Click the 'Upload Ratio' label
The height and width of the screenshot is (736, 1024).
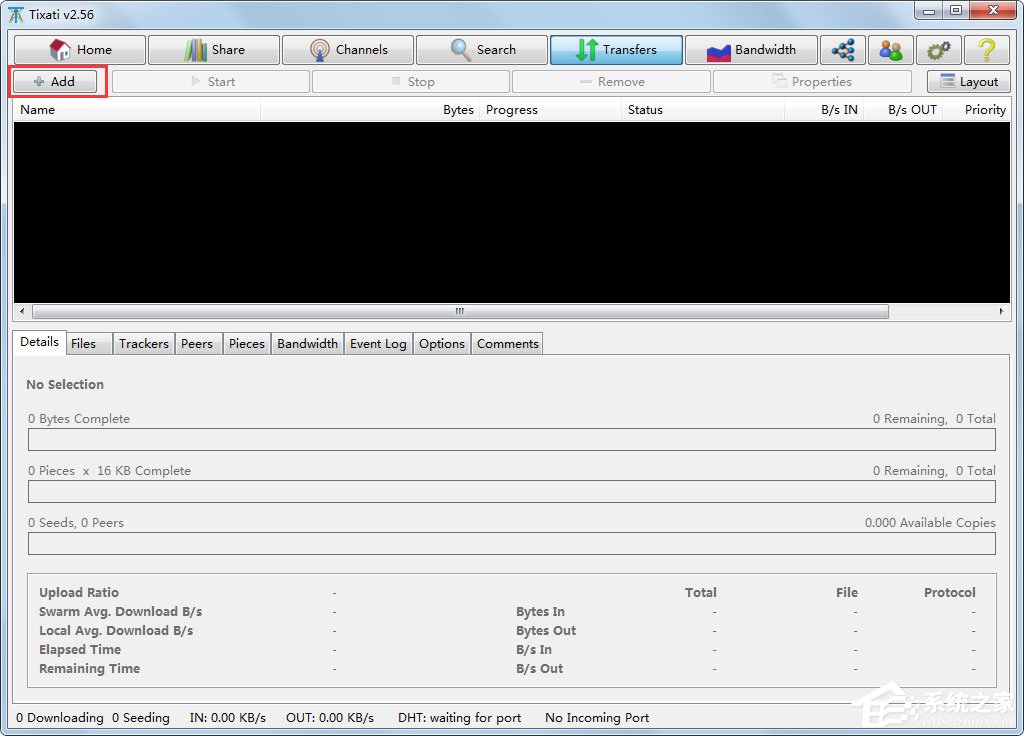(79, 592)
